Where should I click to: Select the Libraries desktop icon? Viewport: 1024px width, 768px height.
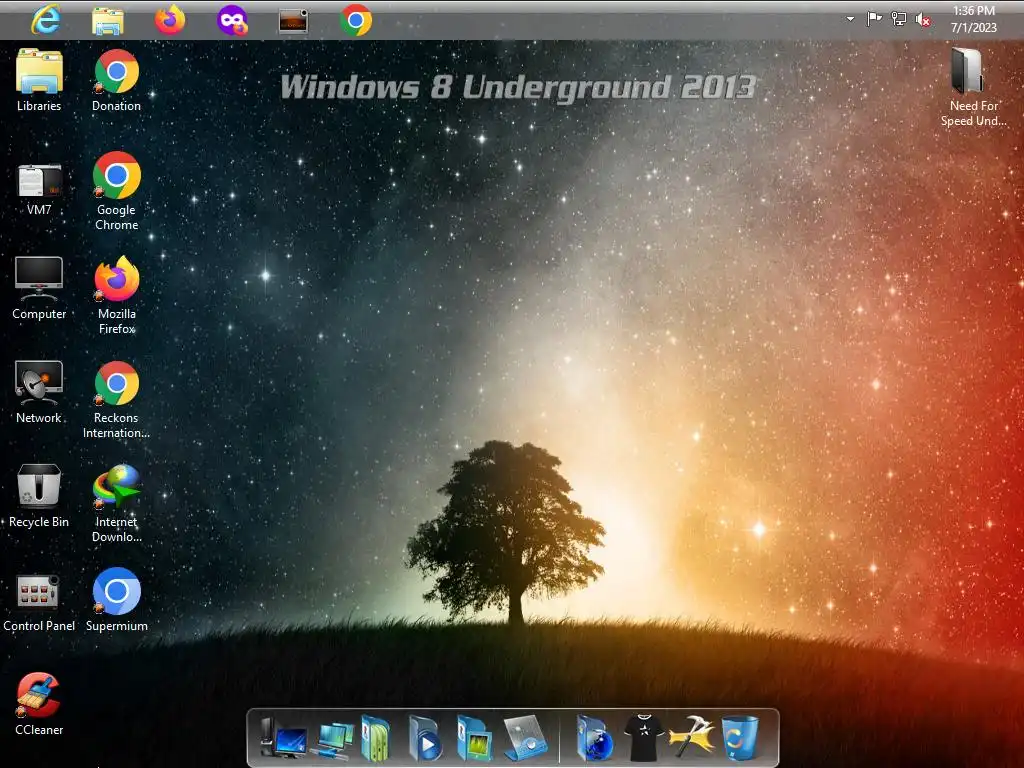pos(39,80)
